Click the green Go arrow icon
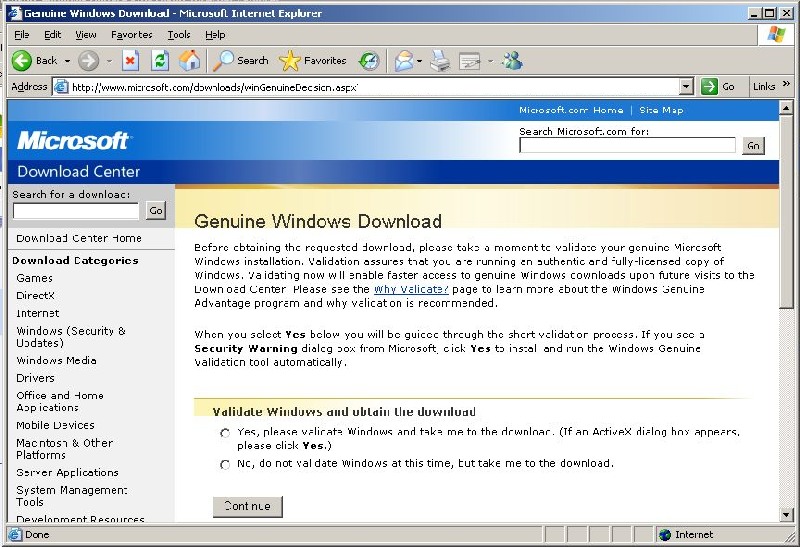Image resolution: width=800 pixels, height=547 pixels. pos(709,87)
